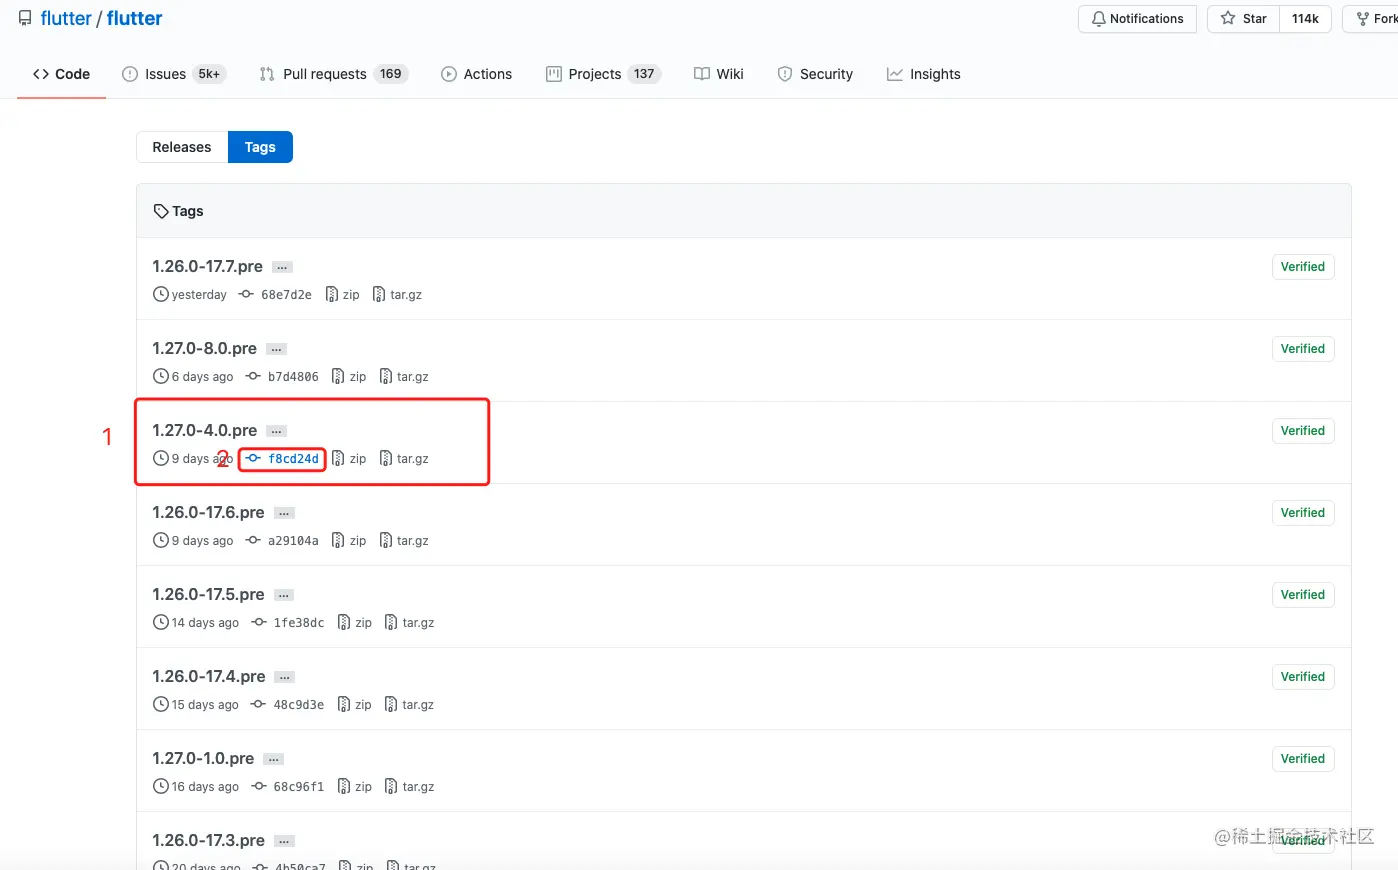Click Verified badge for 1.27.0-4.0.pre
The width and height of the screenshot is (1398, 870).
tap(1303, 431)
